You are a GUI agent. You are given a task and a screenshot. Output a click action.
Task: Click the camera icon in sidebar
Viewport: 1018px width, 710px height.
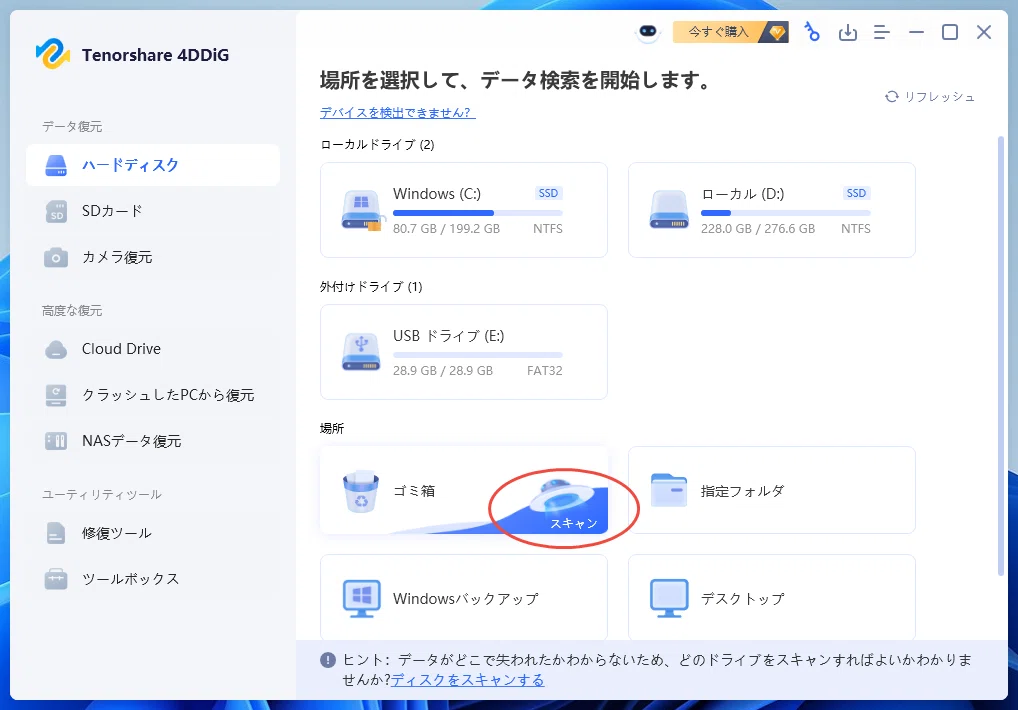56,258
